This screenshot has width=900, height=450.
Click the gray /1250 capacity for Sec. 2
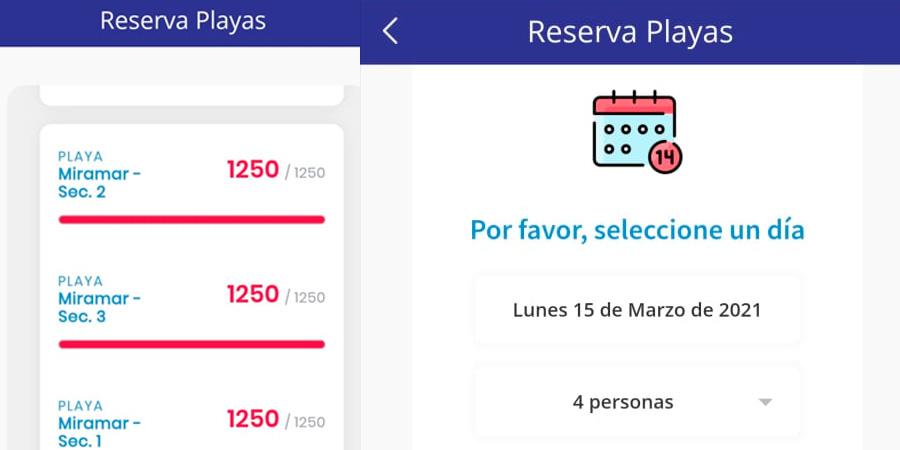pyautogui.click(x=306, y=173)
